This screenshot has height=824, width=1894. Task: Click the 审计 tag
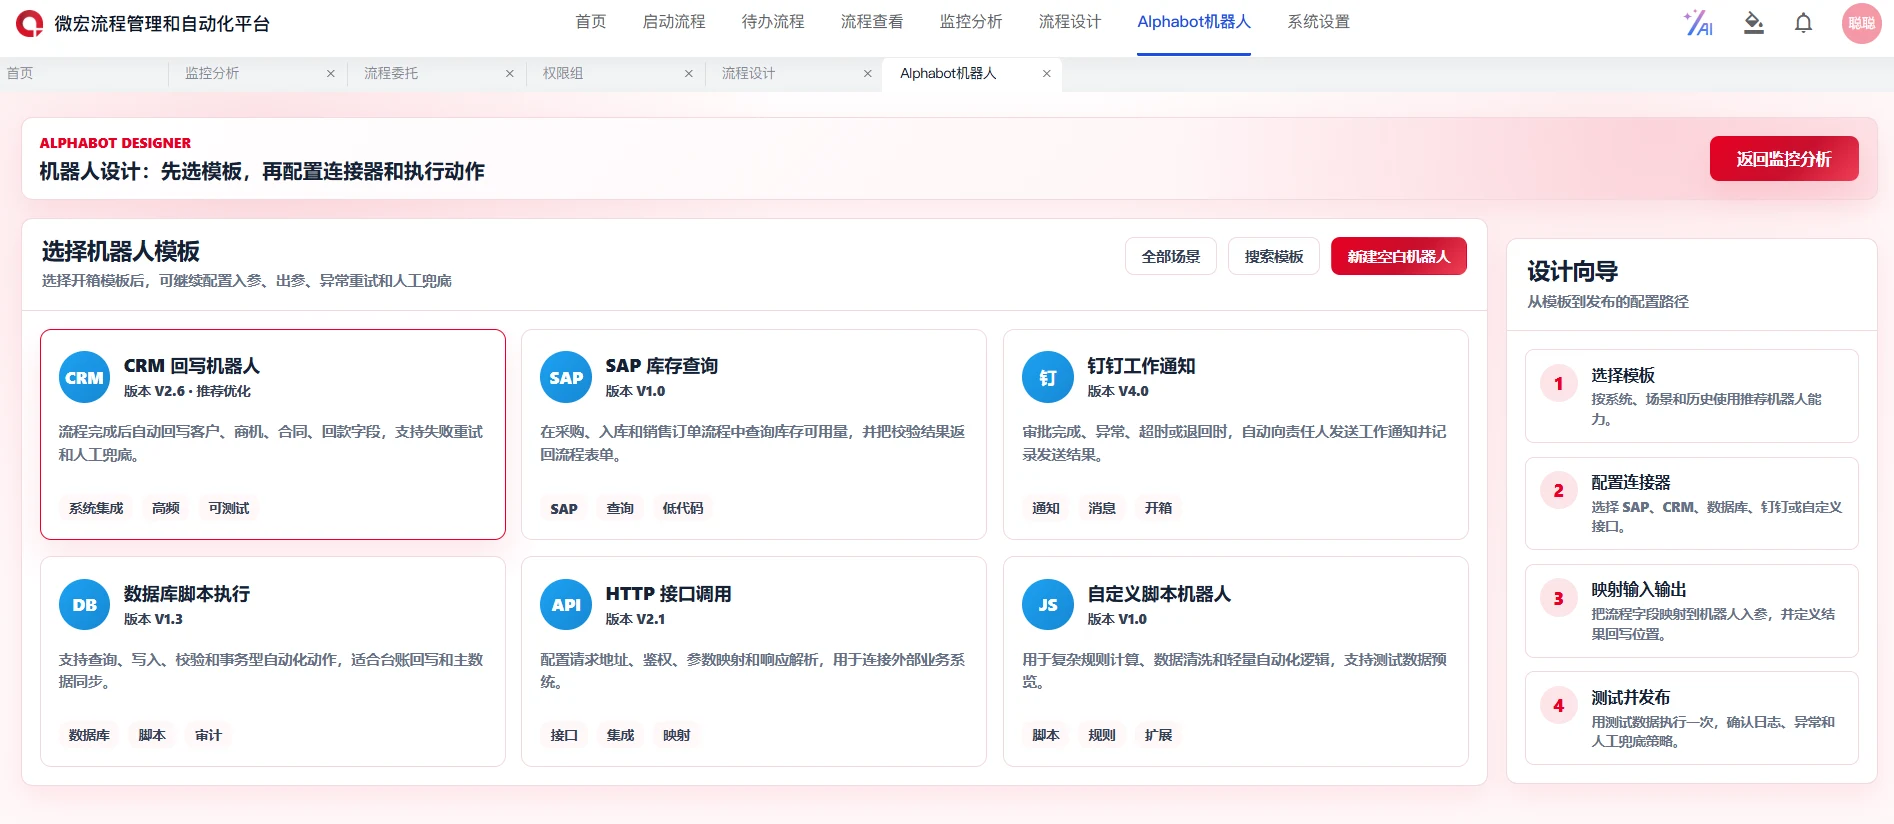click(x=208, y=735)
